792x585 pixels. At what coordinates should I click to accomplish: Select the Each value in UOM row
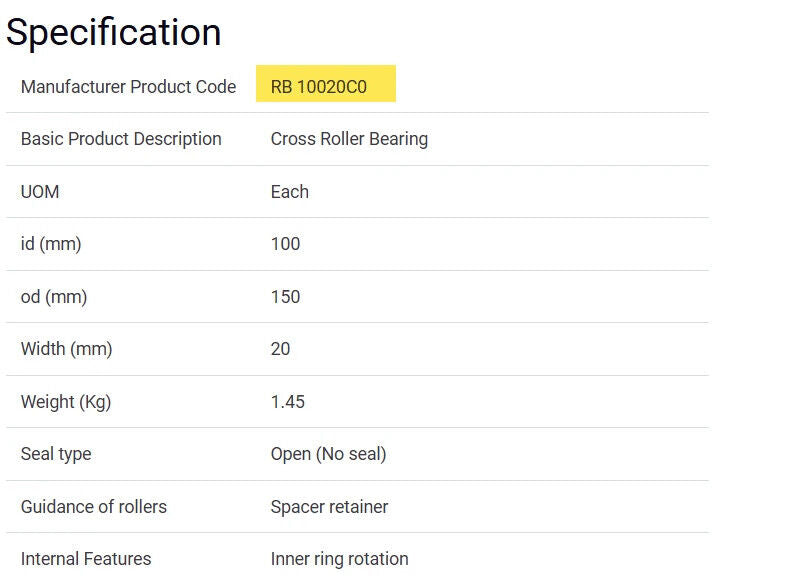click(289, 192)
